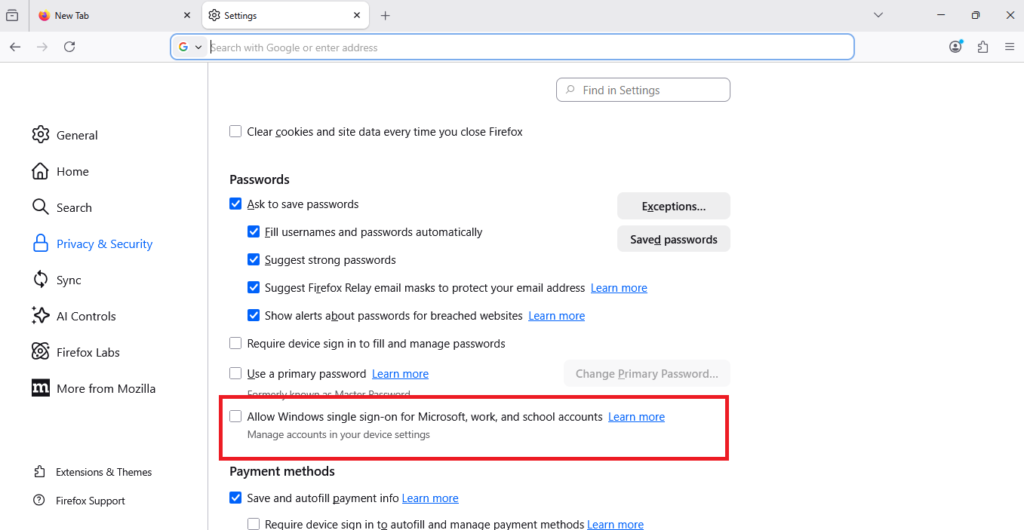This screenshot has width=1024, height=530.
Task: Click the Payment methods heading
Action: 282,471
